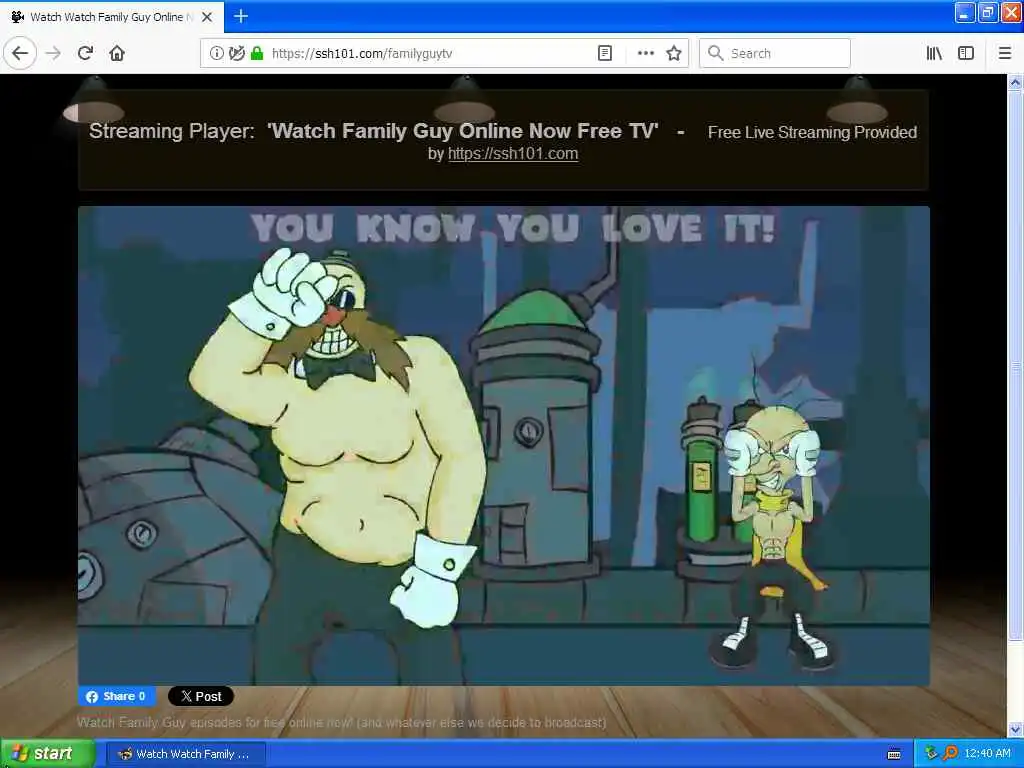This screenshot has height=768, width=1024.
Task: Open the on-screen keyboard tray icon
Action: [894, 754]
